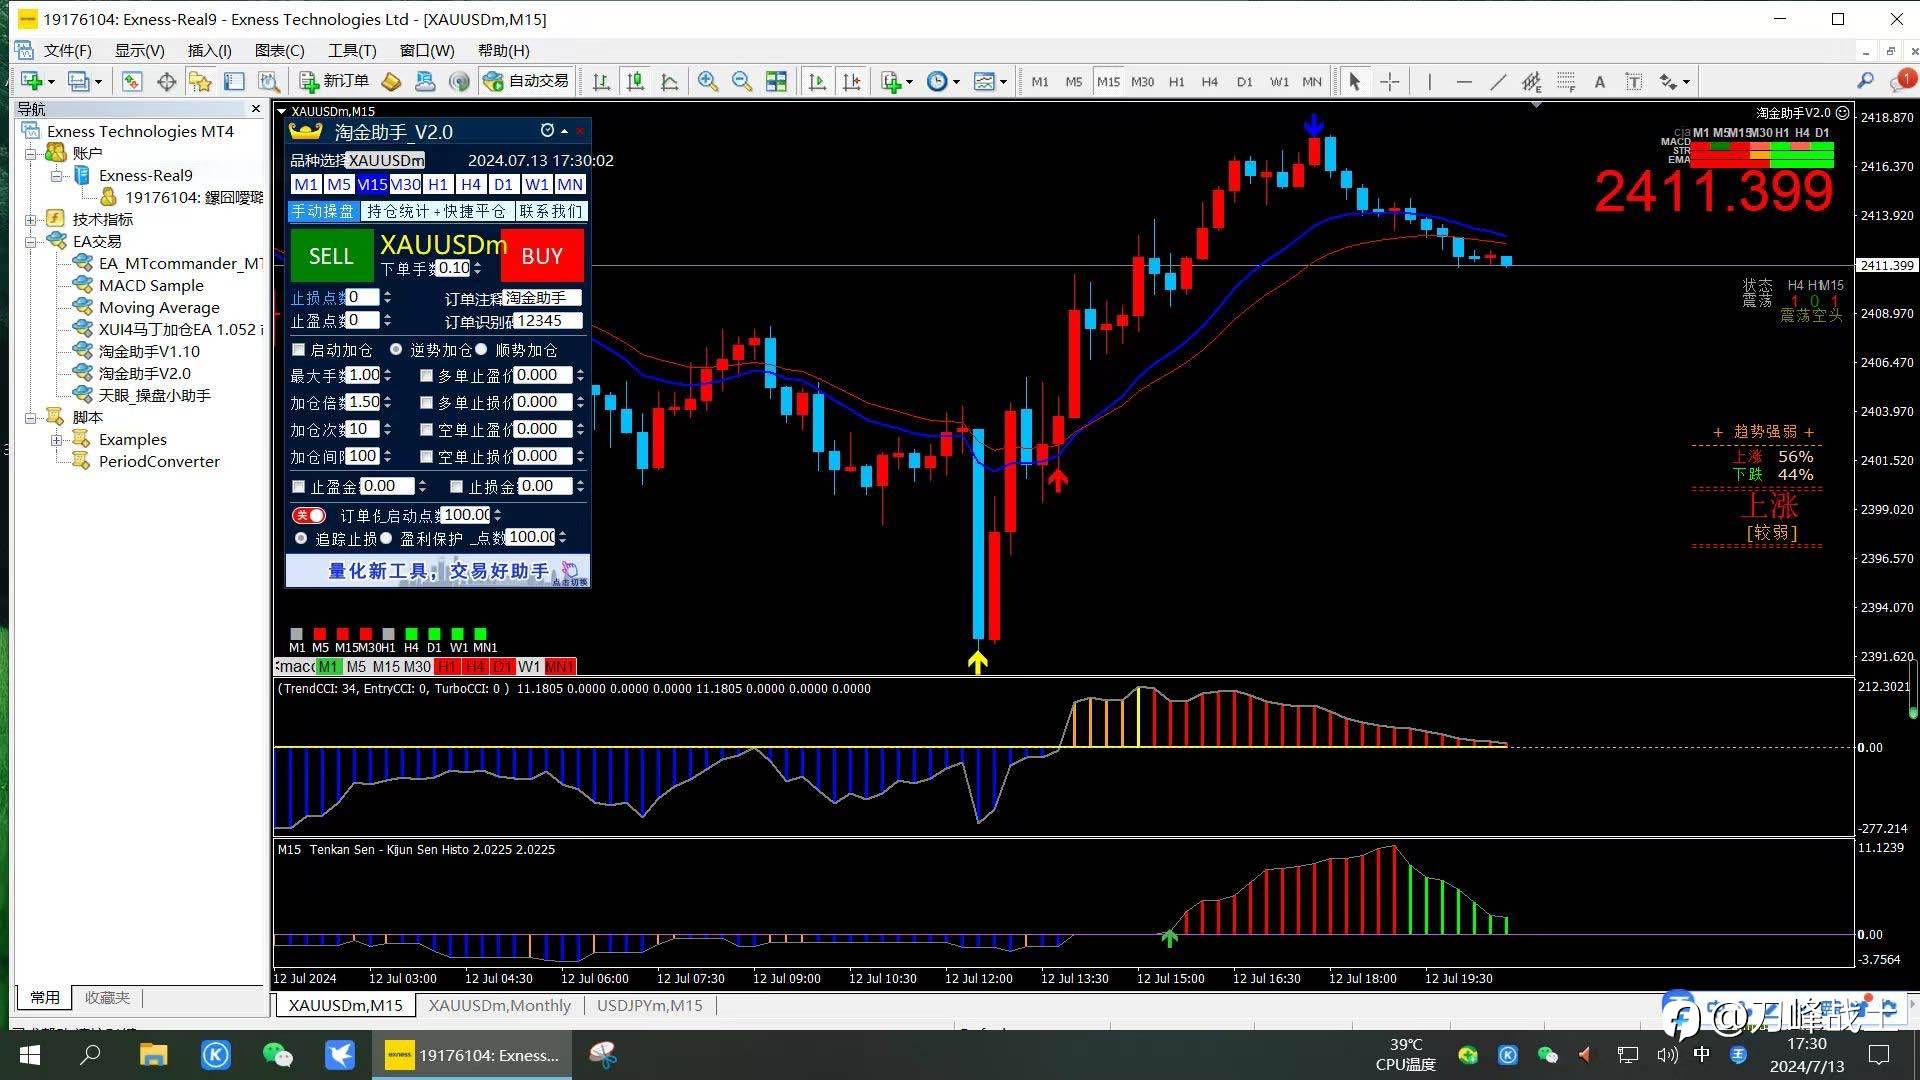Select the trendline drawing tool
The image size is (1920, 1080).
[x=1497, y=82]
